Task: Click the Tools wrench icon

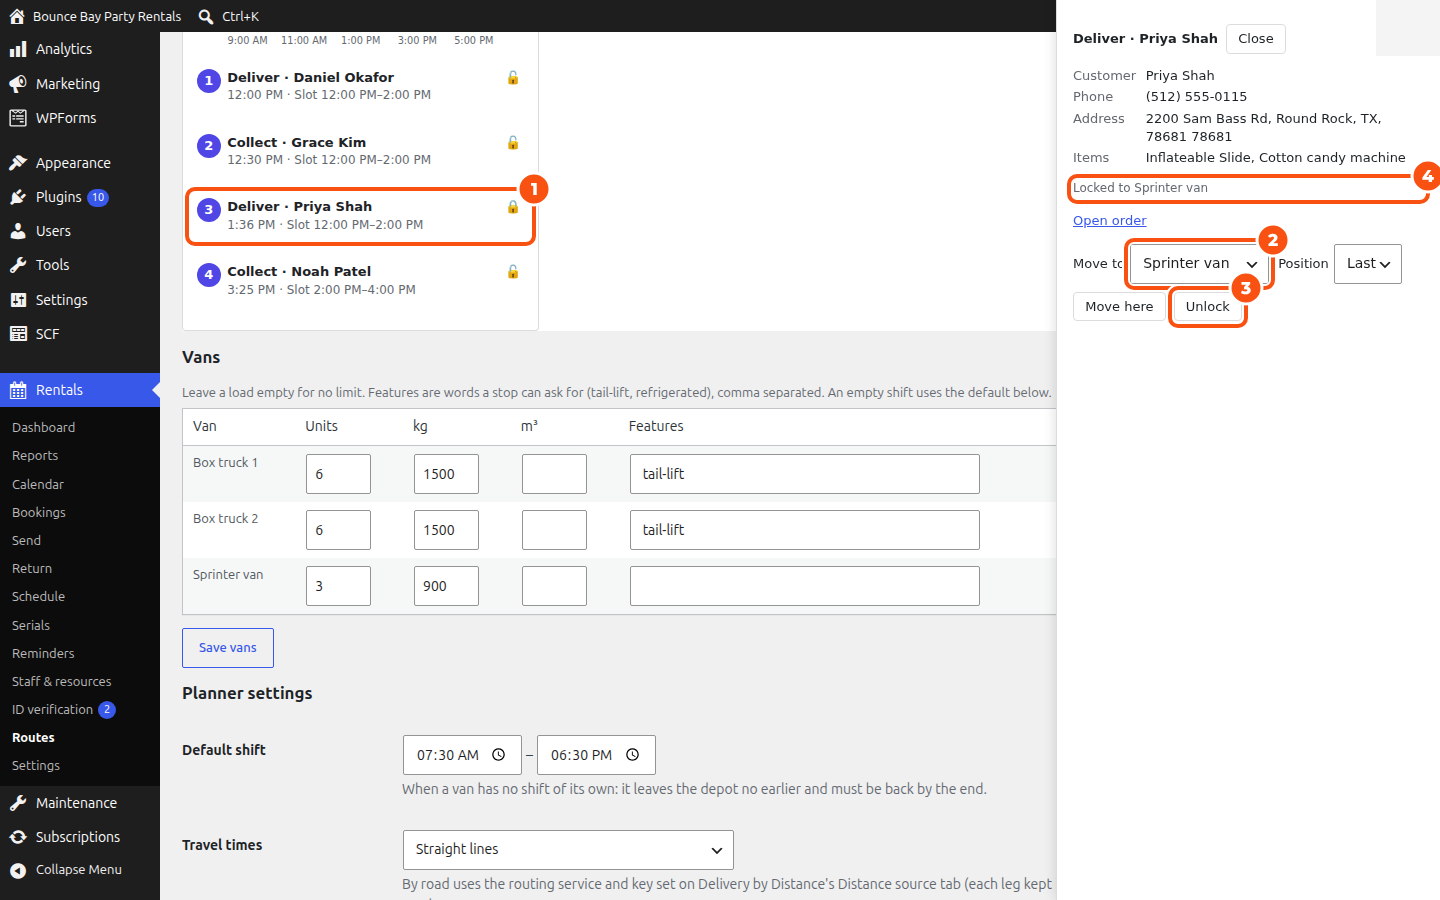Action: [x=18, y=265]
